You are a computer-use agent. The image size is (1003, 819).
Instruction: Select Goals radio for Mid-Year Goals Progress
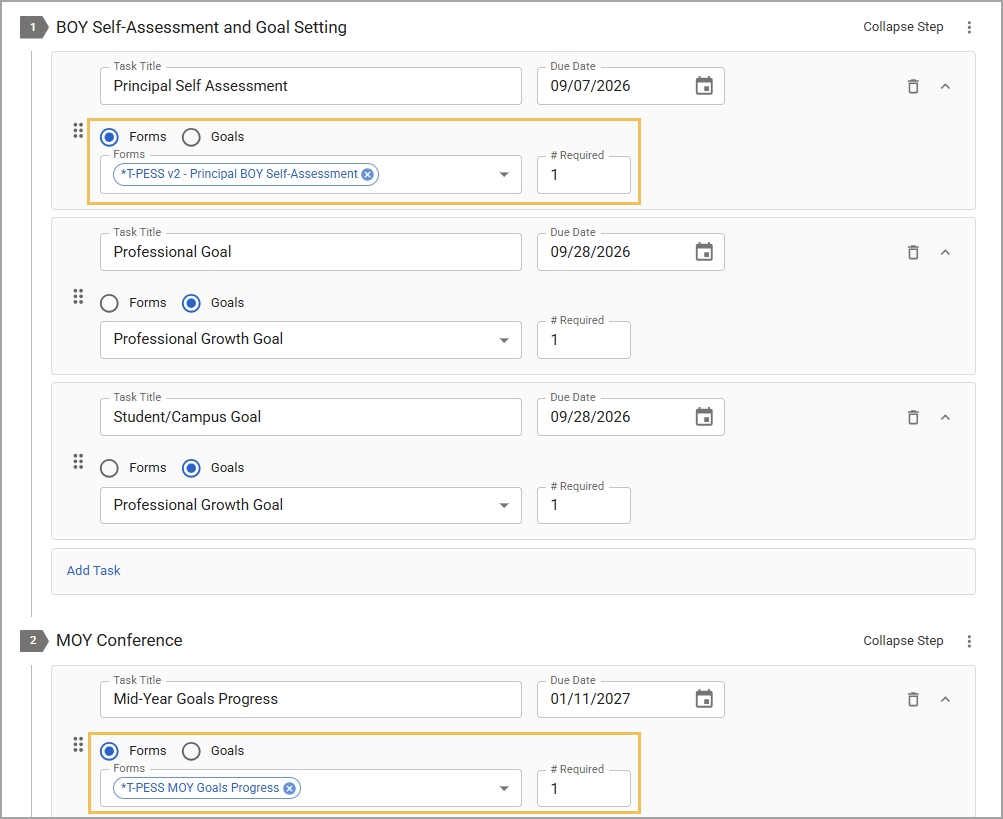pos(191,751)
